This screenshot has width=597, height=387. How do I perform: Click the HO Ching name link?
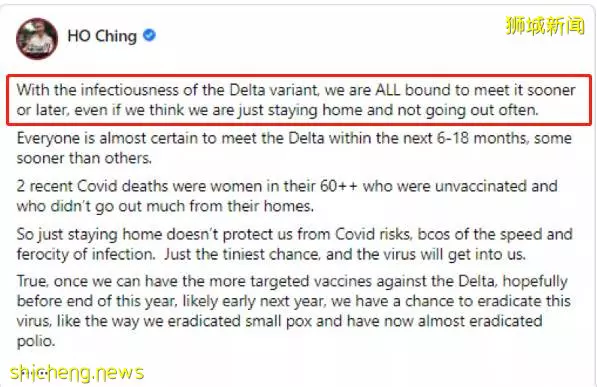pyautogui.click(x=102, y=36)
